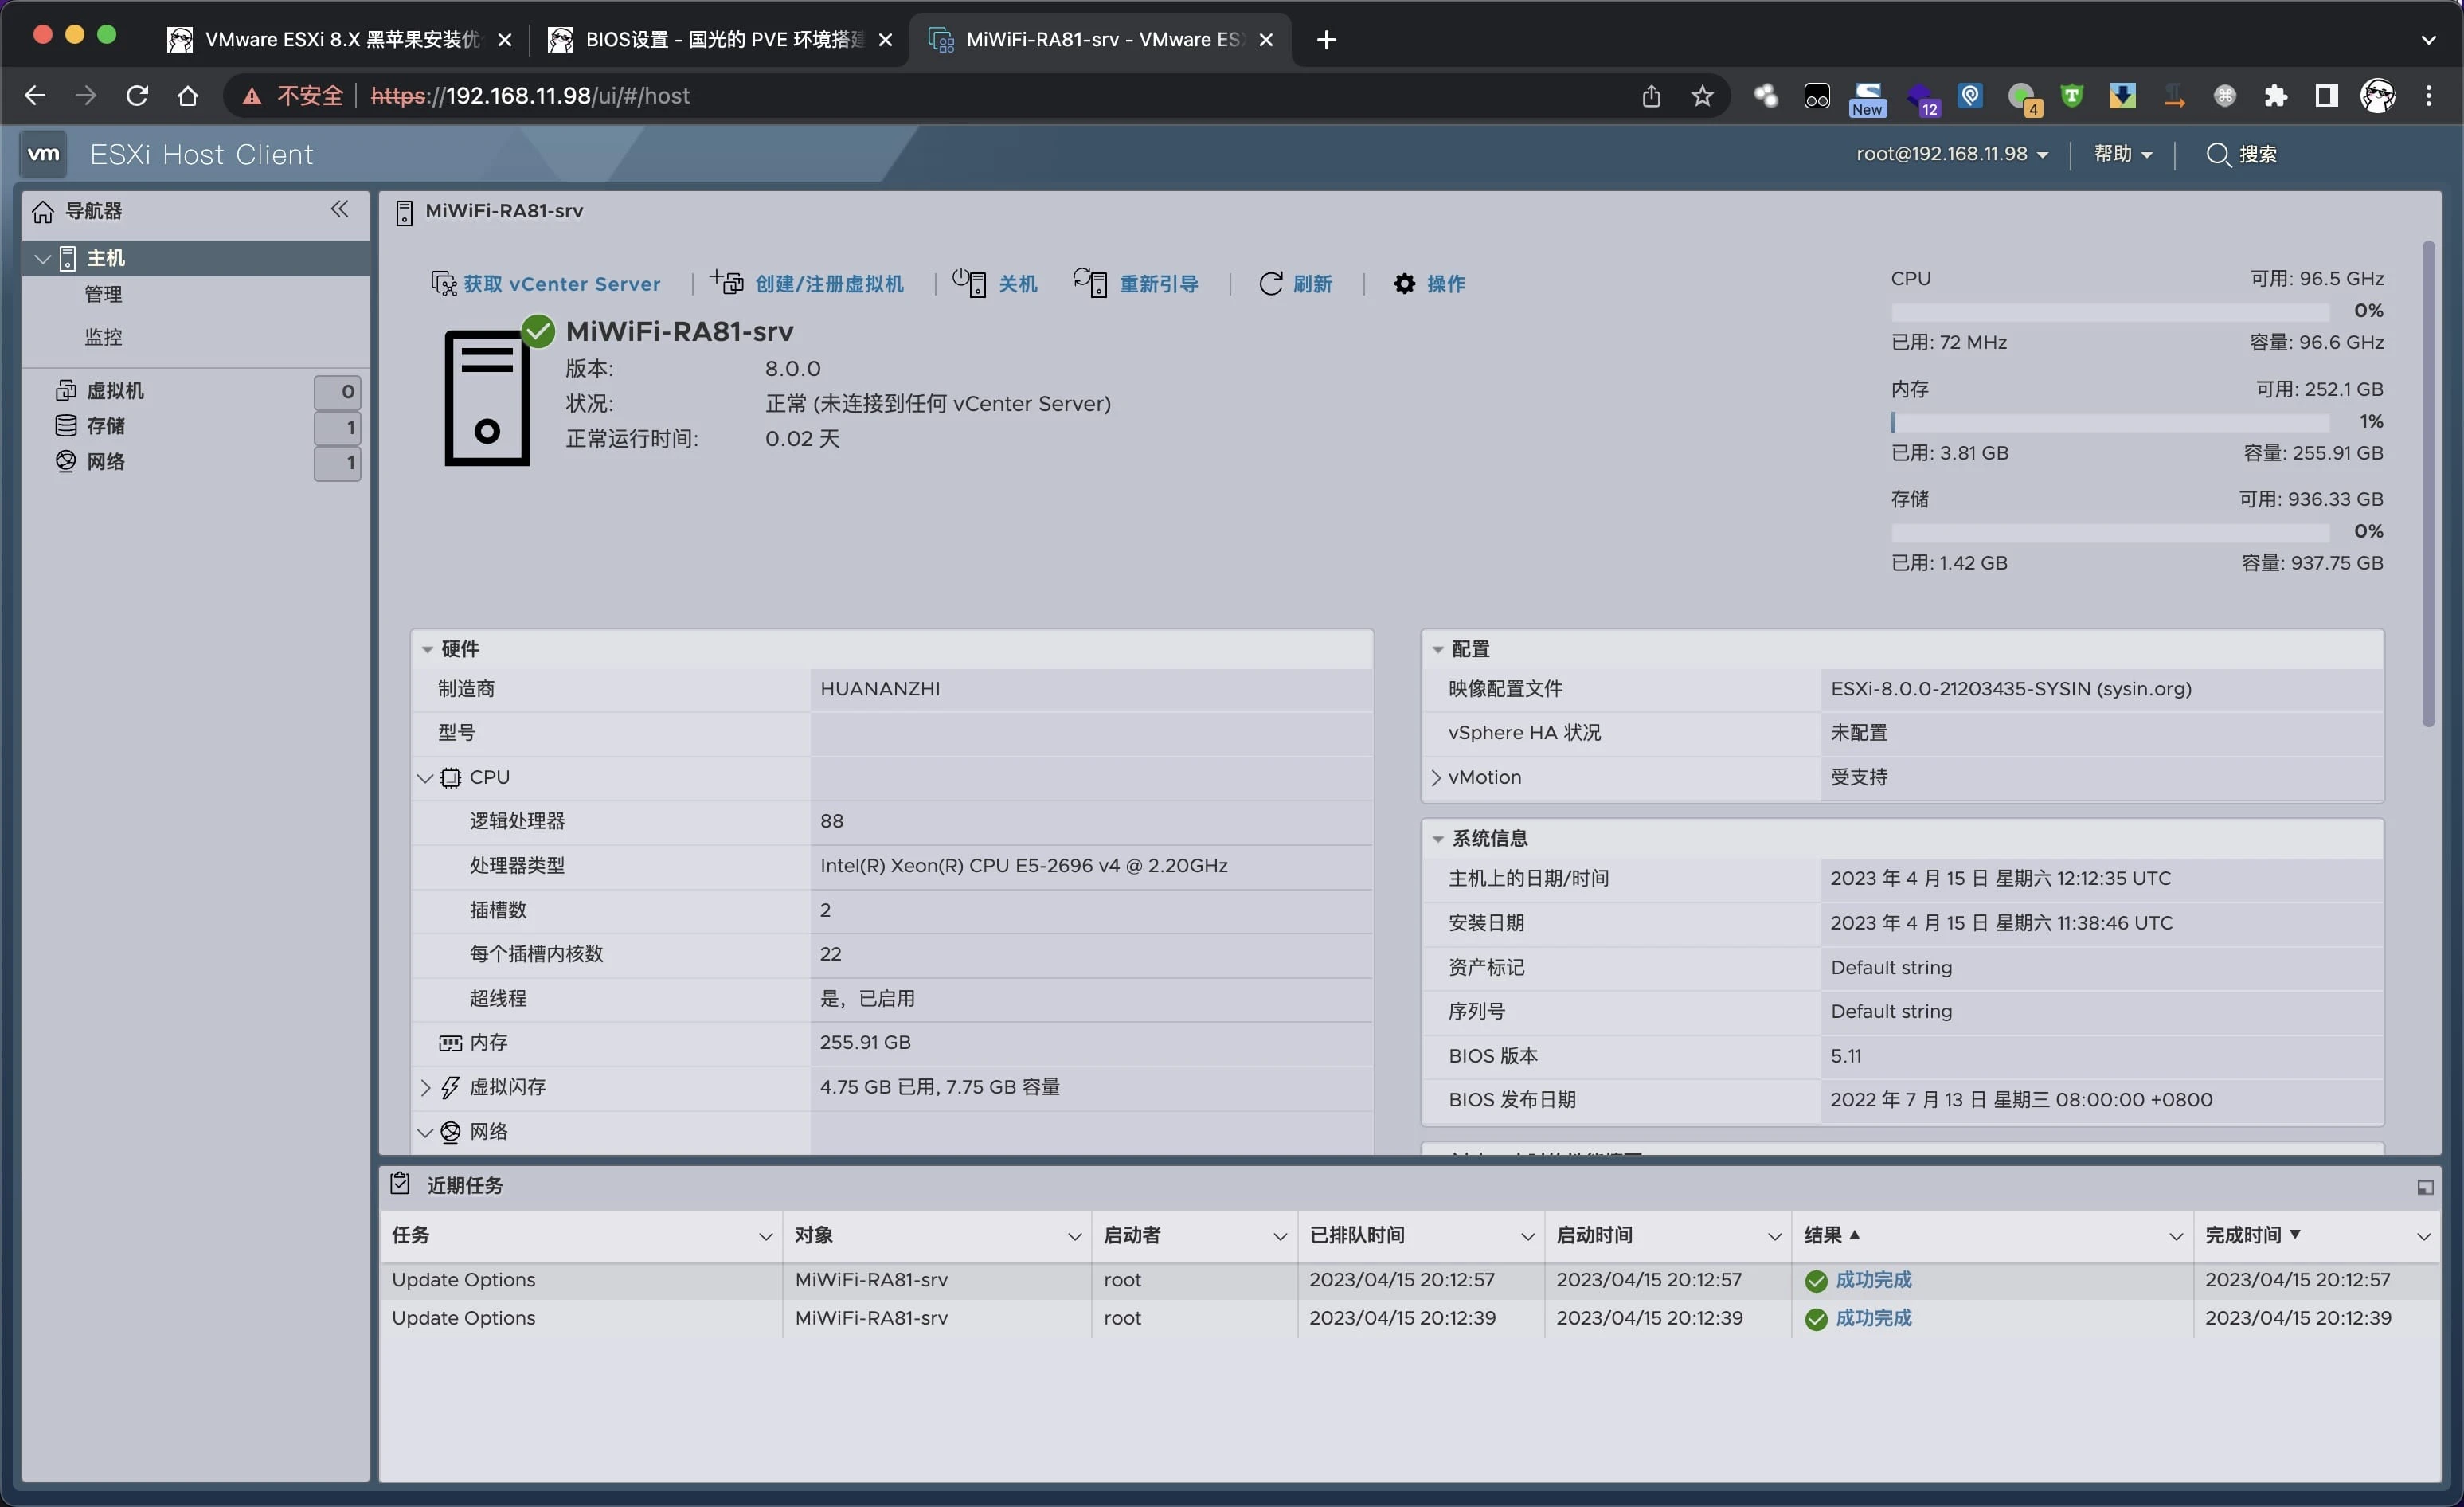The height and width of the screenshot is (1507, 2464).
Task: Open Virtual Machines in the navigator
Action: 115,391
